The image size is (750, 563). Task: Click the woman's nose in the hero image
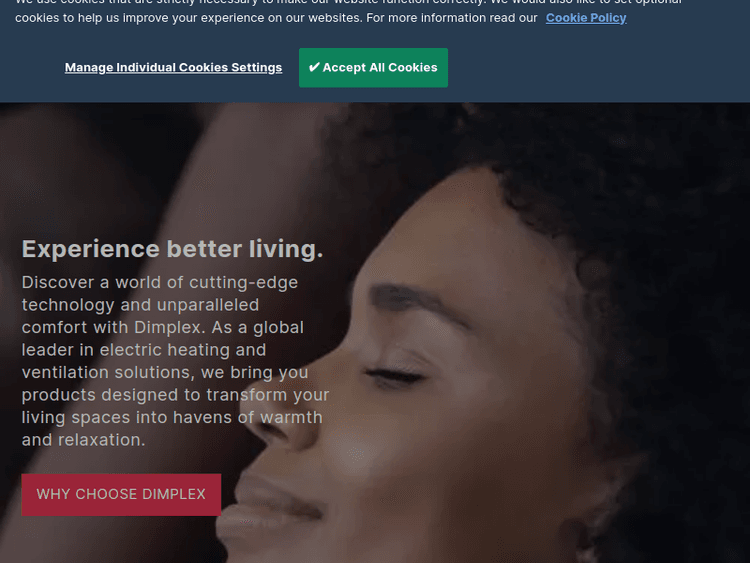click(287, 421)
